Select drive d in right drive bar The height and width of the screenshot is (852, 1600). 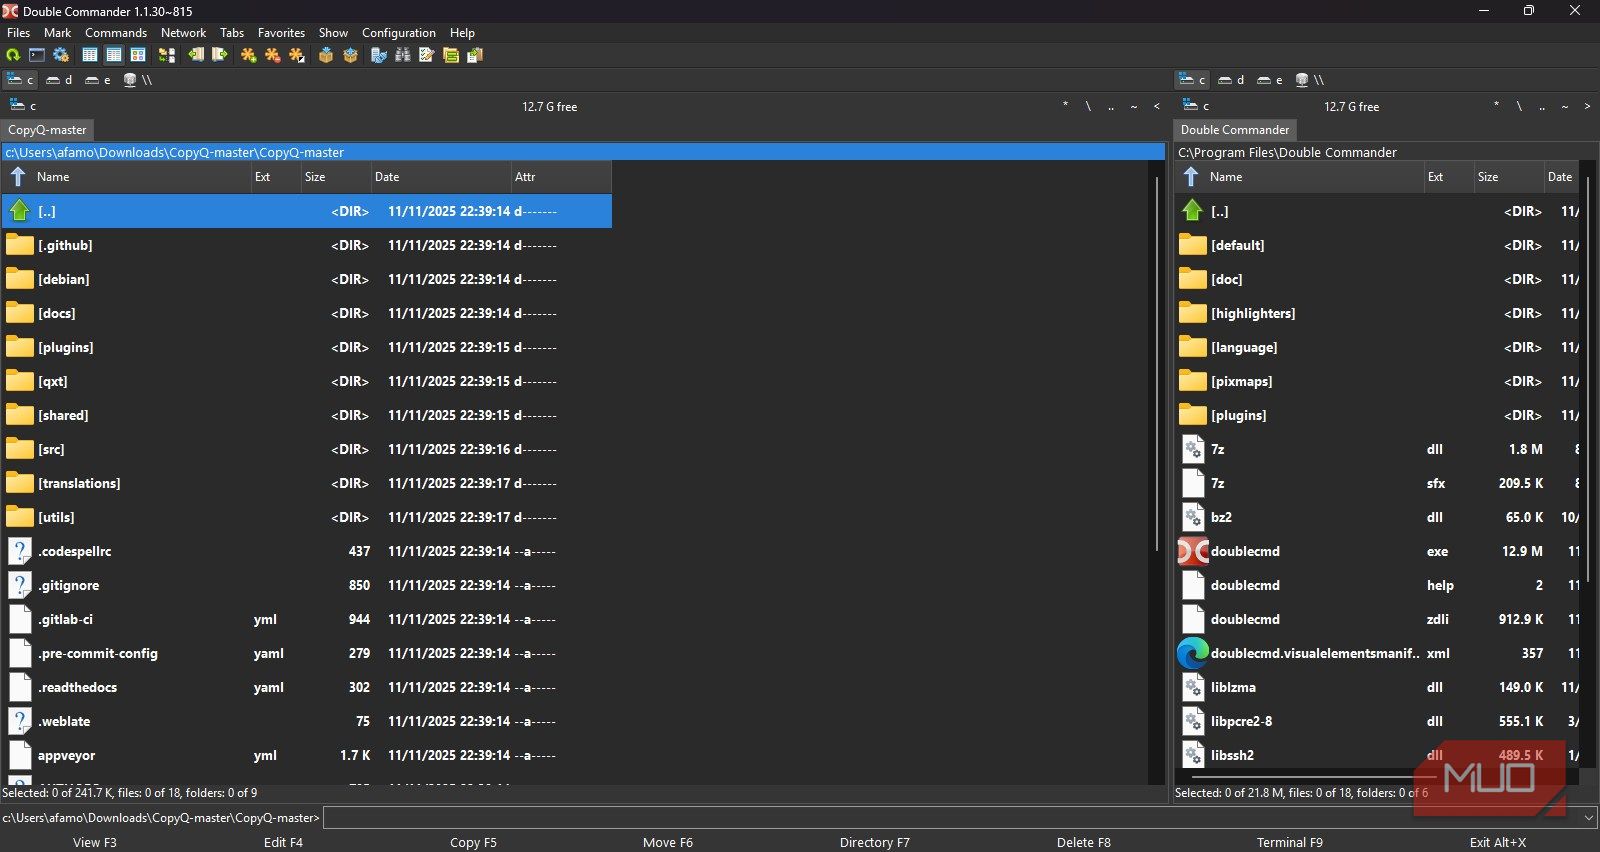coord(1231,80)
